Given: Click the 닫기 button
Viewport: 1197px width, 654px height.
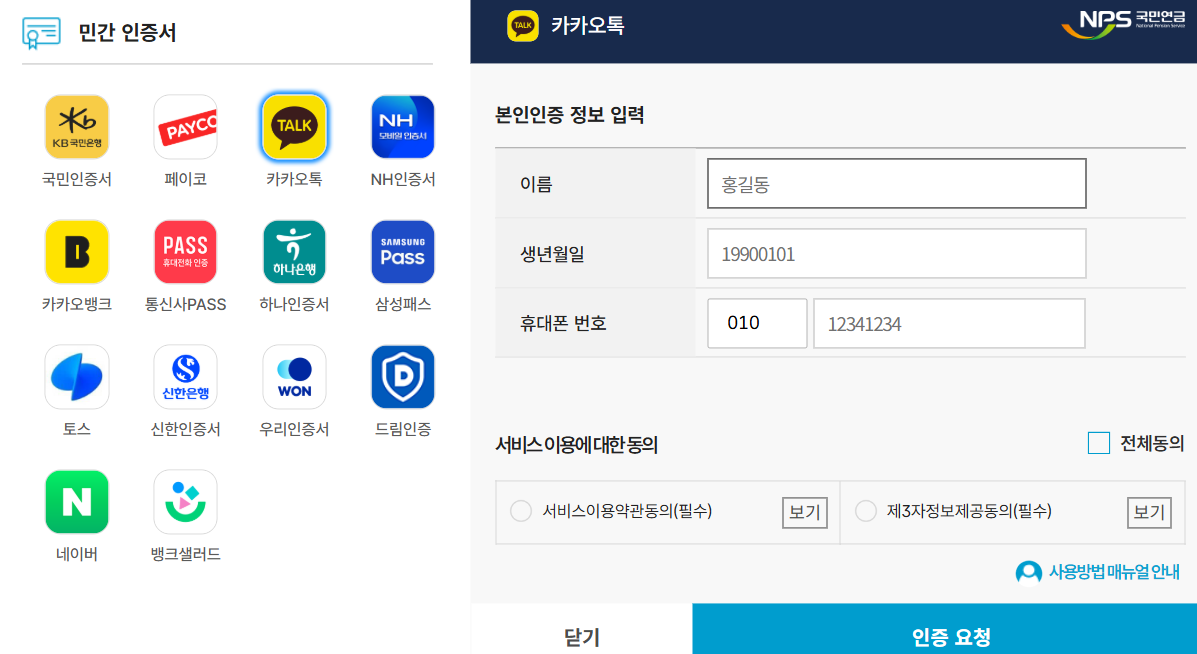Looking at the screenshot, I should pyautogui.click(x=582, y=631).
